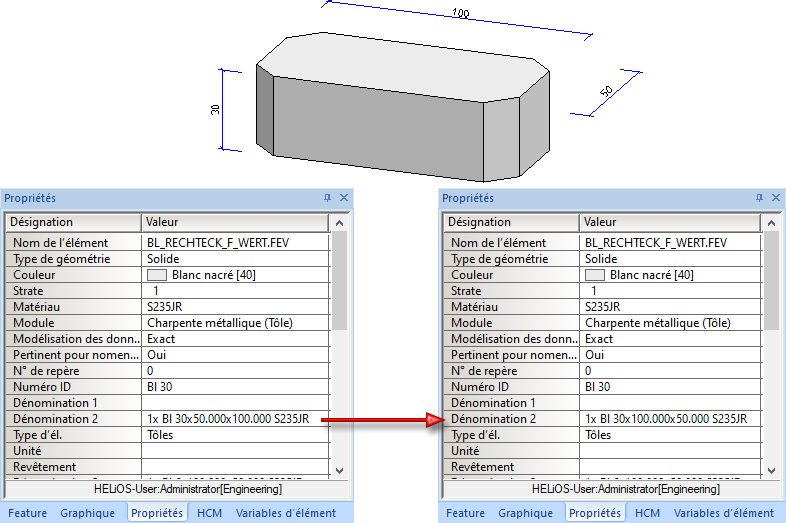Select Dénomination 2 label in right panel
786x523 pixels.
pyautogui.click(x=494, y=419)
